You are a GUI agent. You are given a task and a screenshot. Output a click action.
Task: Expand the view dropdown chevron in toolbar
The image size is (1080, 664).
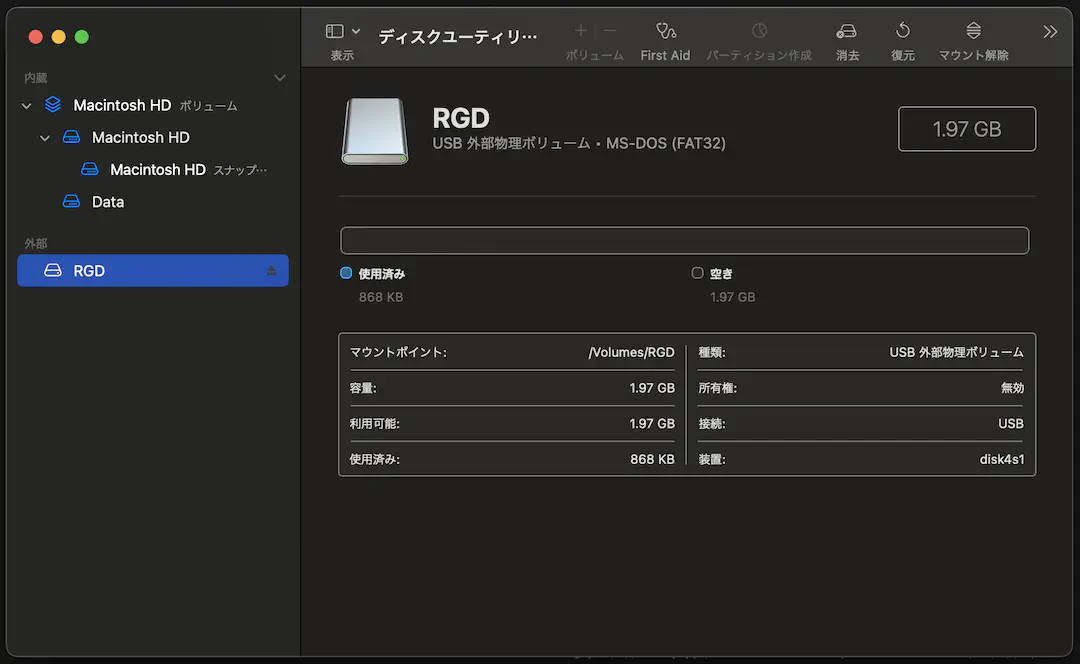tap(355, 31)
